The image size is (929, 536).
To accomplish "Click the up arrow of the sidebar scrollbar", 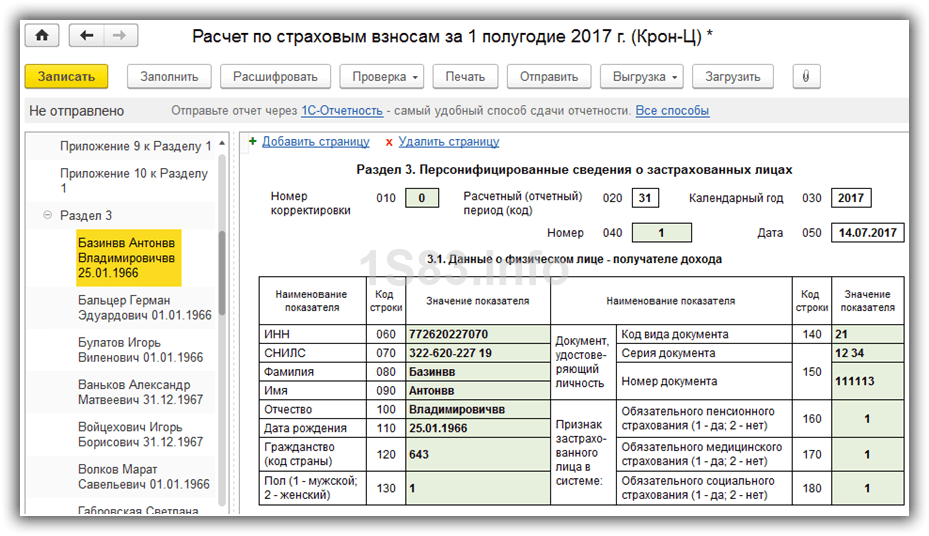I will point(222,144).
